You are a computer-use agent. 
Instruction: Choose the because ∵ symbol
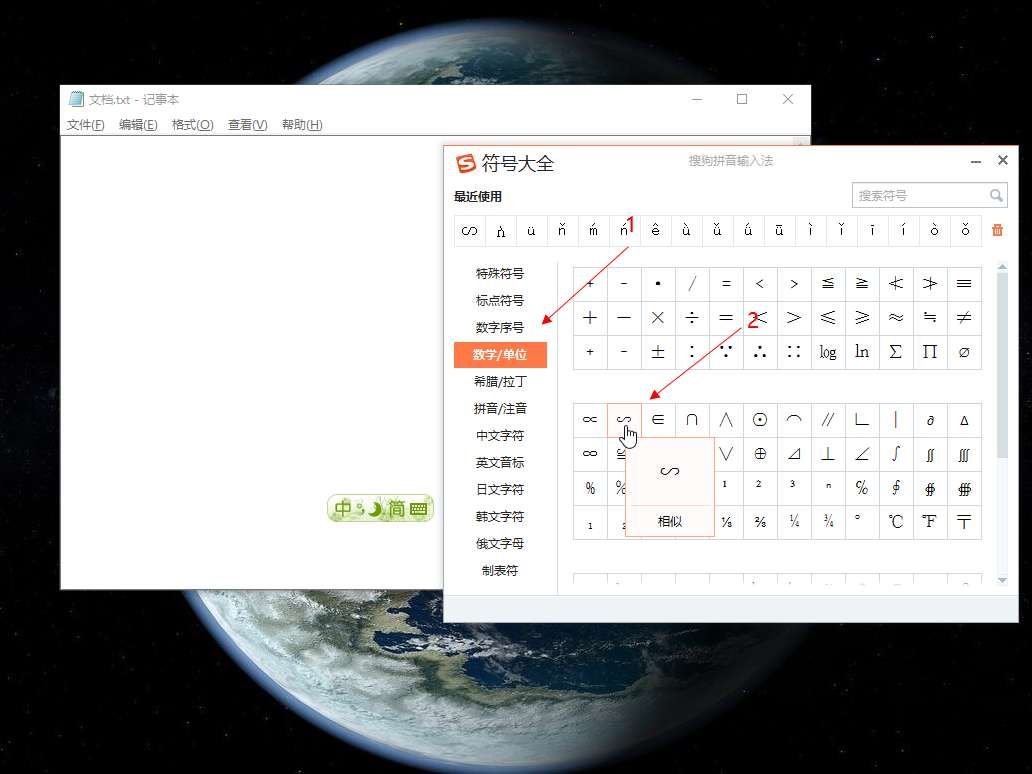726,352
